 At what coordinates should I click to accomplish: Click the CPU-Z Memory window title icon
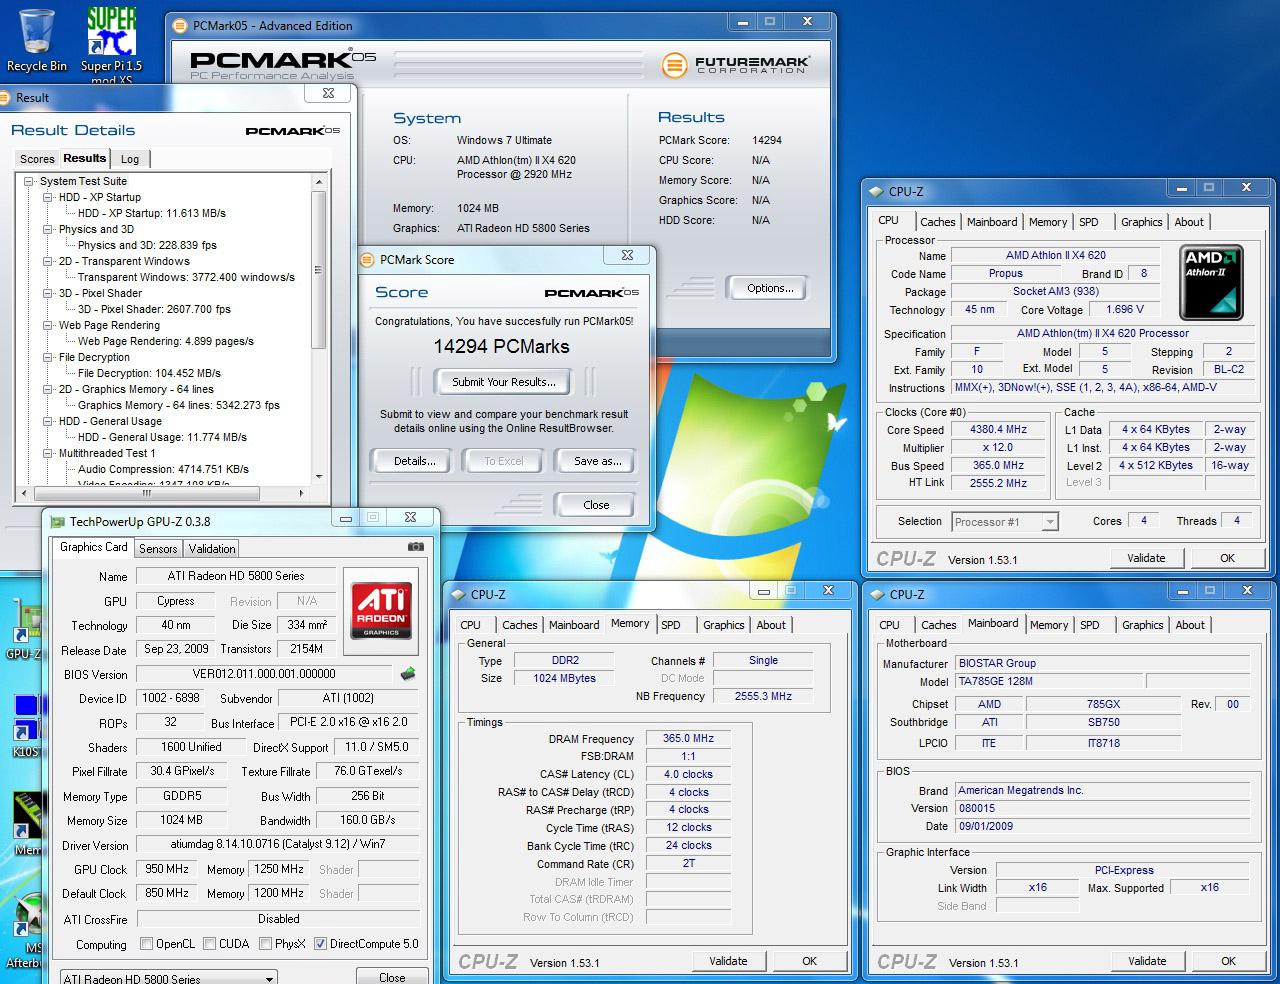pyautogui.click(x=458, y=594)
